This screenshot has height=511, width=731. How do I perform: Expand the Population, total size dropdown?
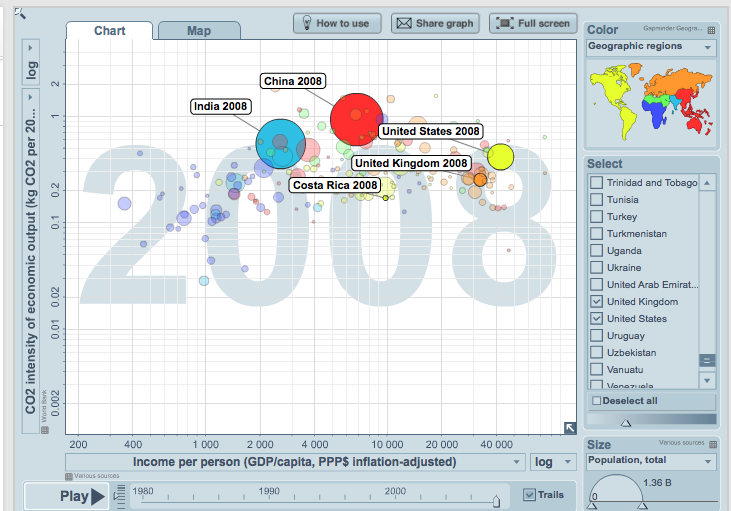(x=651, y=462)
